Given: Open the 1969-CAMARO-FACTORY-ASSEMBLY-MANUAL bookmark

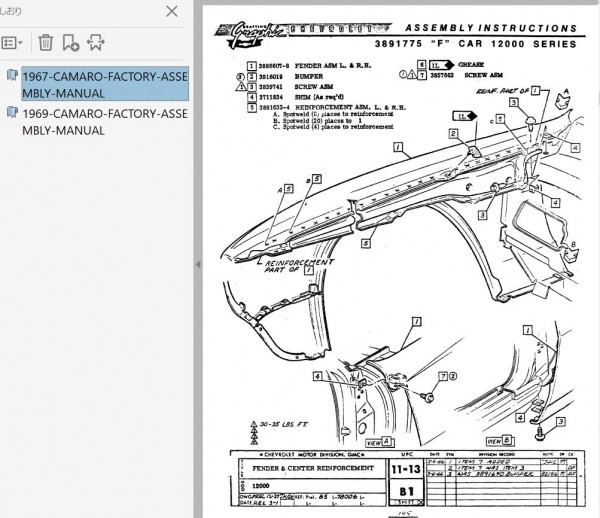Looking at the screenshot, I should [105, 122].
